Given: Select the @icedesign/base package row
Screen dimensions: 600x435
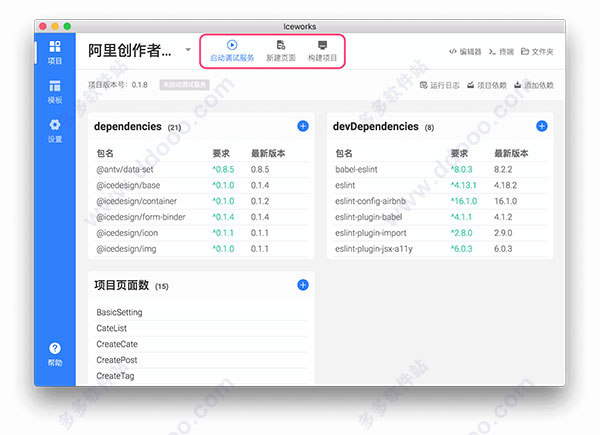Looking at the screenshot, I should (x=202, y=185).
